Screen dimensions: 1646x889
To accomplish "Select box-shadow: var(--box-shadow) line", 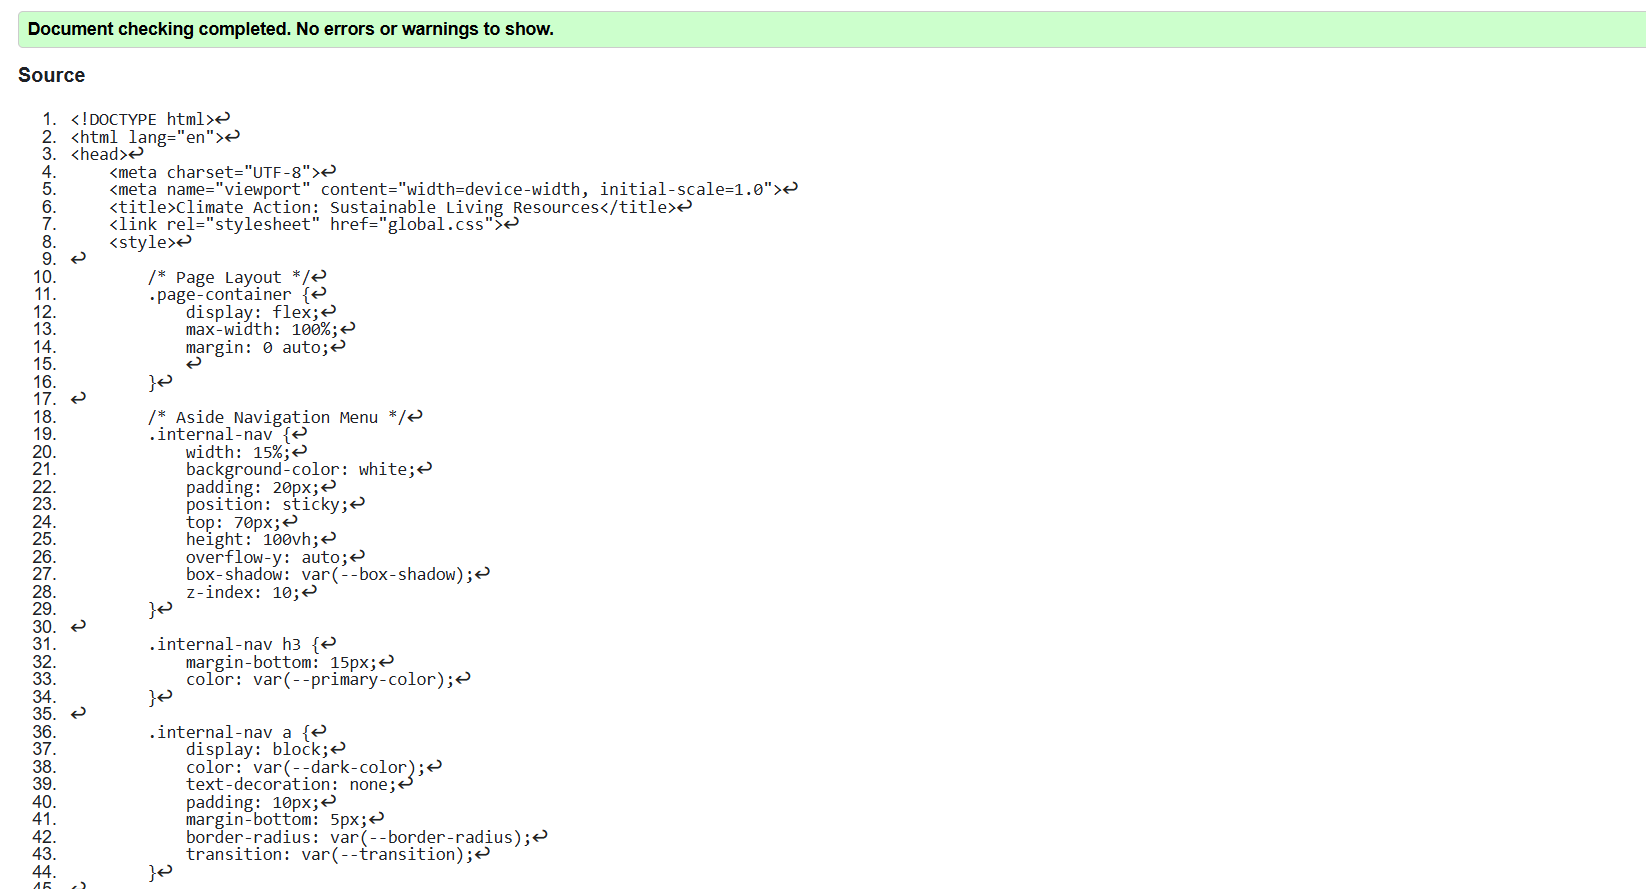I will [x=338, y=574].
